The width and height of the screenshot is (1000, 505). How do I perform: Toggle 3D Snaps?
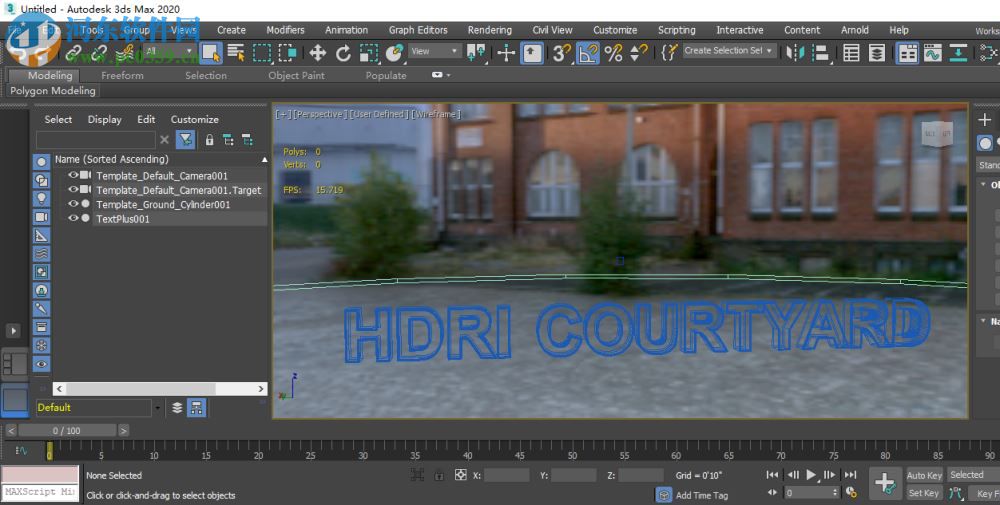[x=561, y=53]
